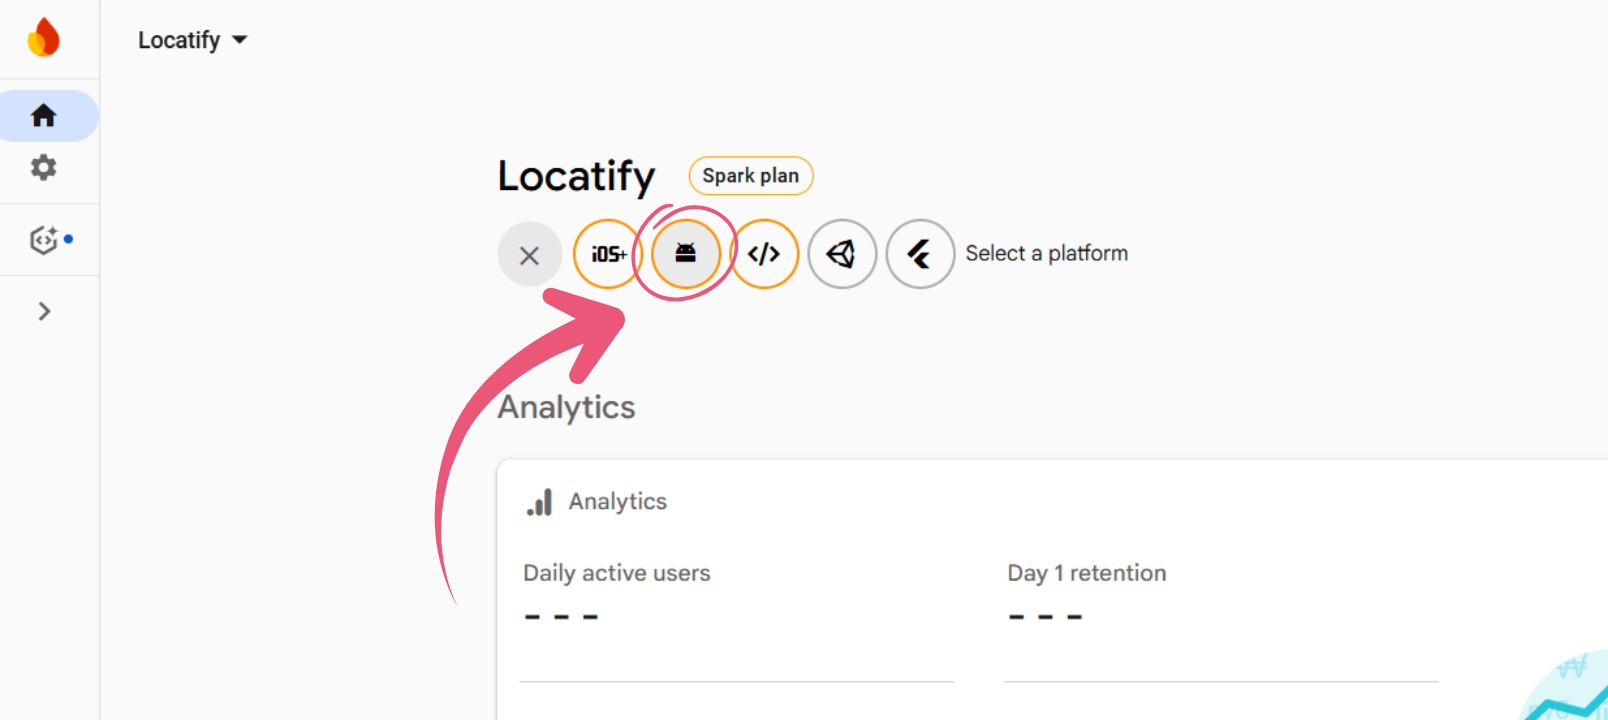The image size is (1608, 720).
Task: Open the Locatify project selector dropdown
Action: [x=192, y=40]
